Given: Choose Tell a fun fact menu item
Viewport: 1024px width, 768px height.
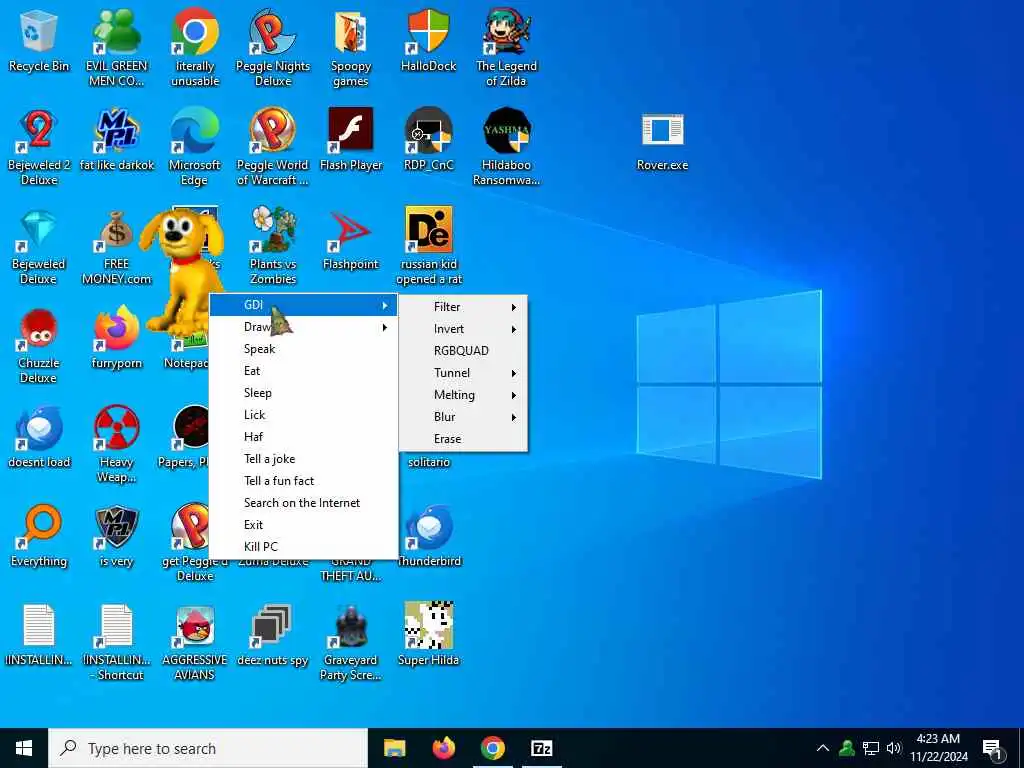Looking at the screenshot, I should (303, 481).
